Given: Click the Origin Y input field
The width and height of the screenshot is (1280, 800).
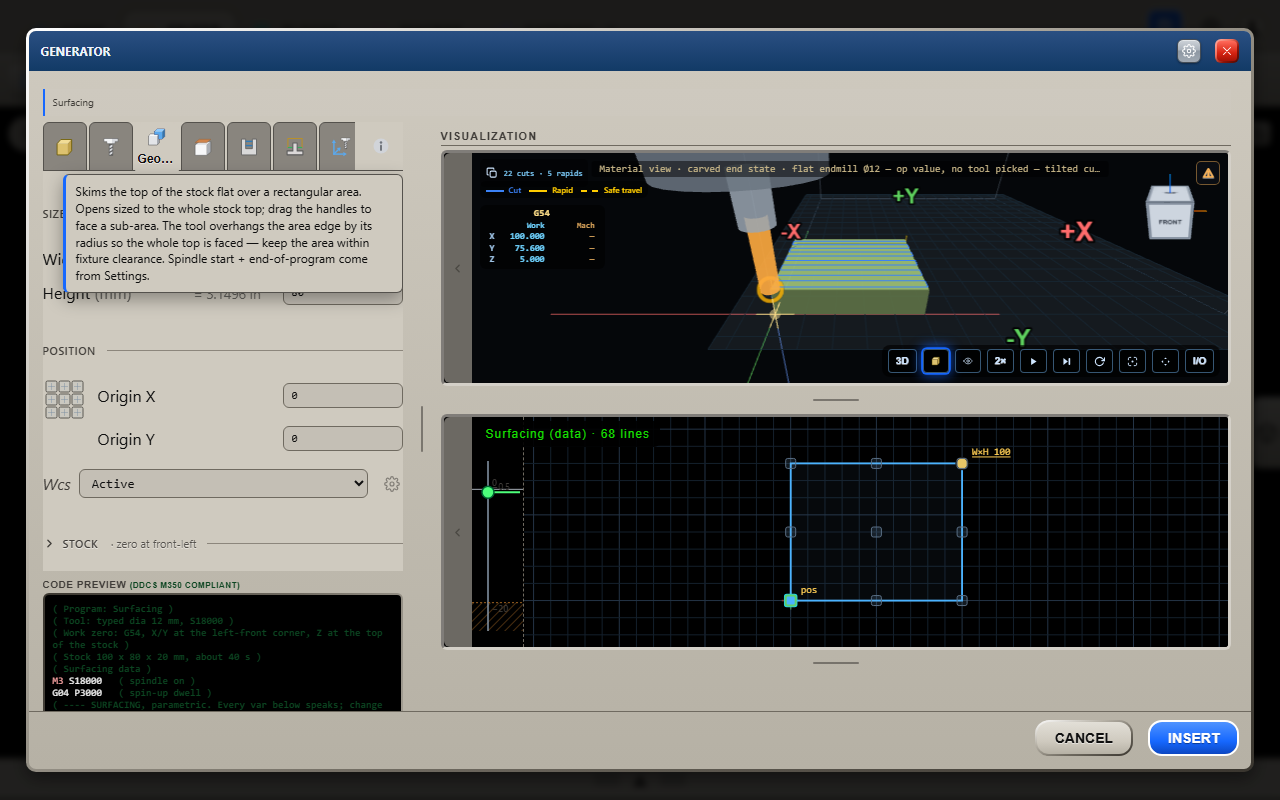Looking at the screenshot, I should click(343, 439).
